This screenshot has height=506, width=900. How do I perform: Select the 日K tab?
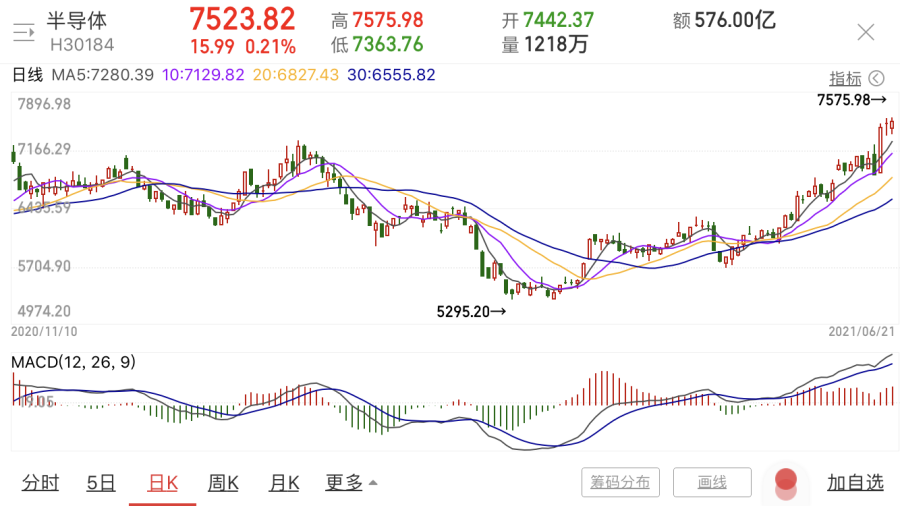[x=162, y=482]
